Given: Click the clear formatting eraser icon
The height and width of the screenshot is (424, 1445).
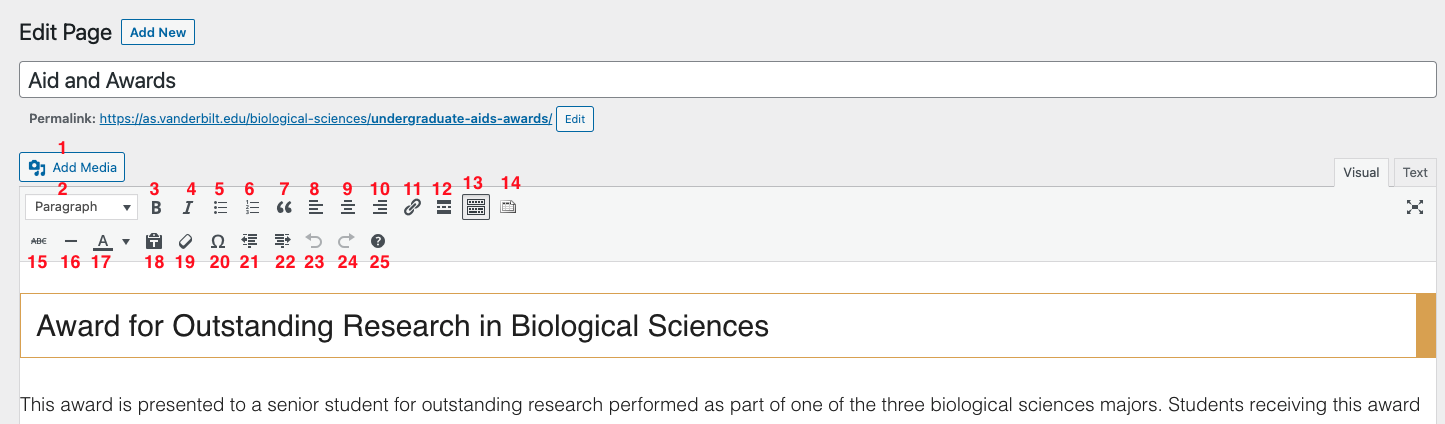Looking at the screenshot, I should click(186, 241).
